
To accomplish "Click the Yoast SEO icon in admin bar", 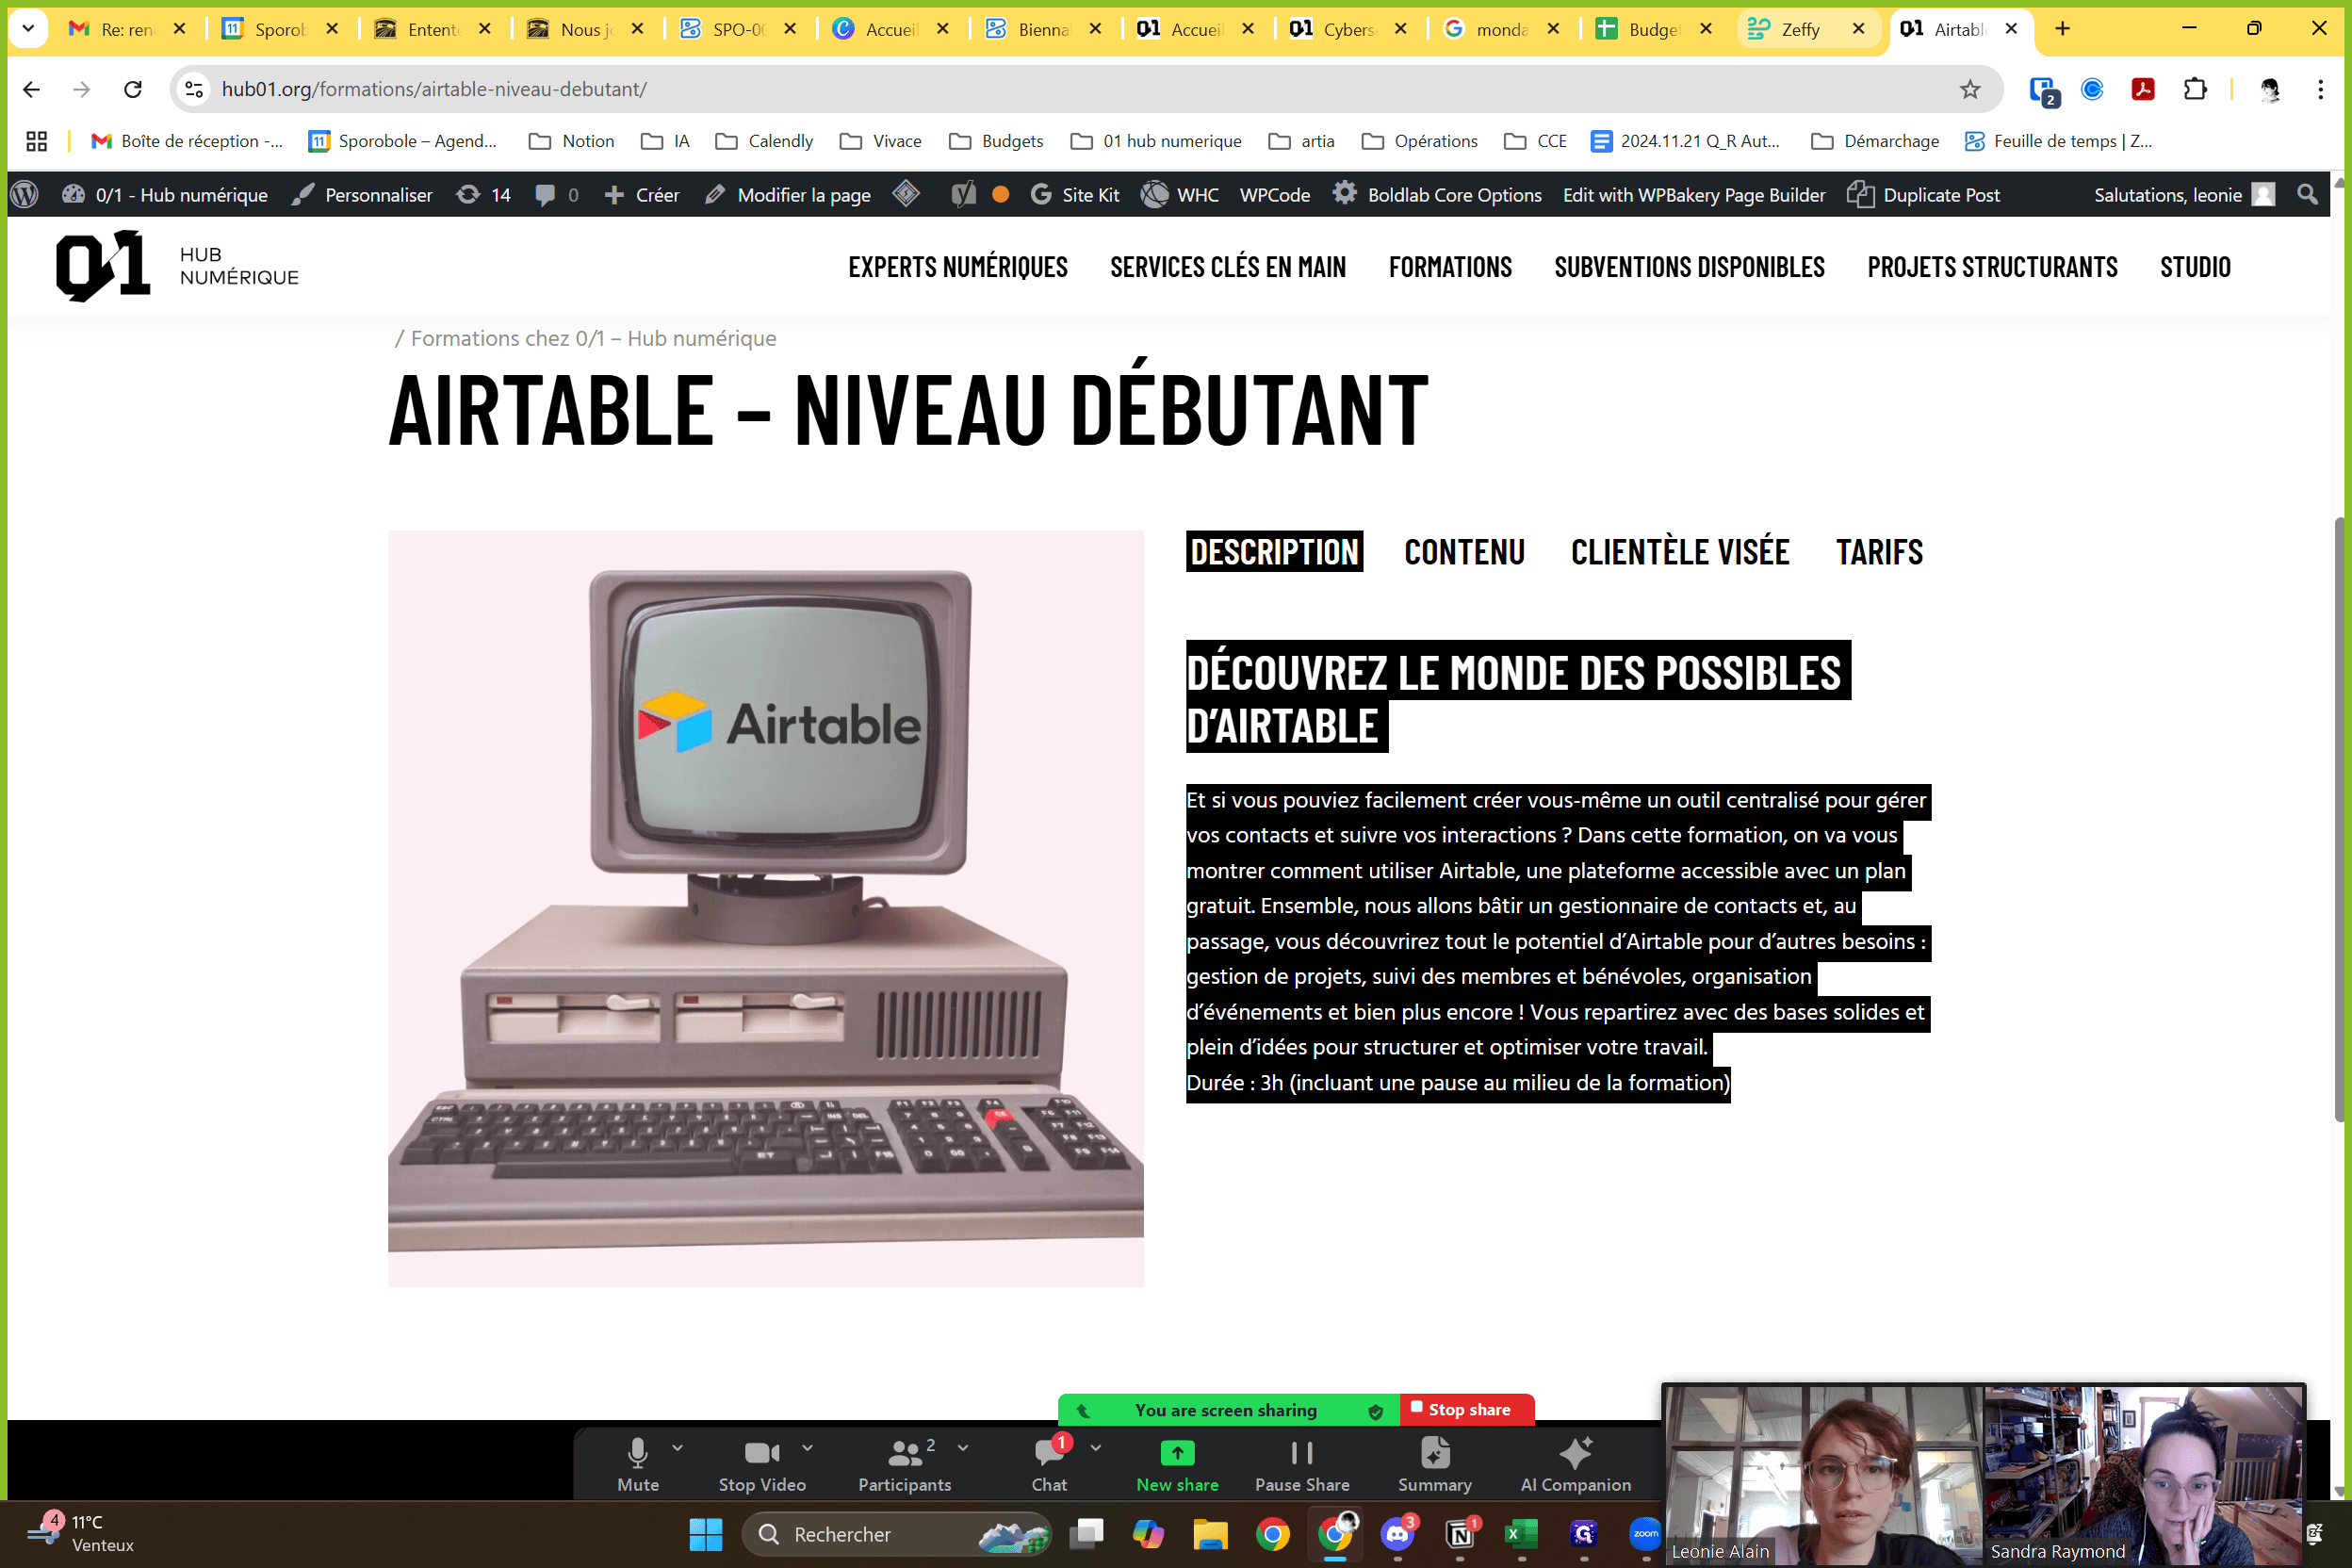I will (x=963, y=195).
